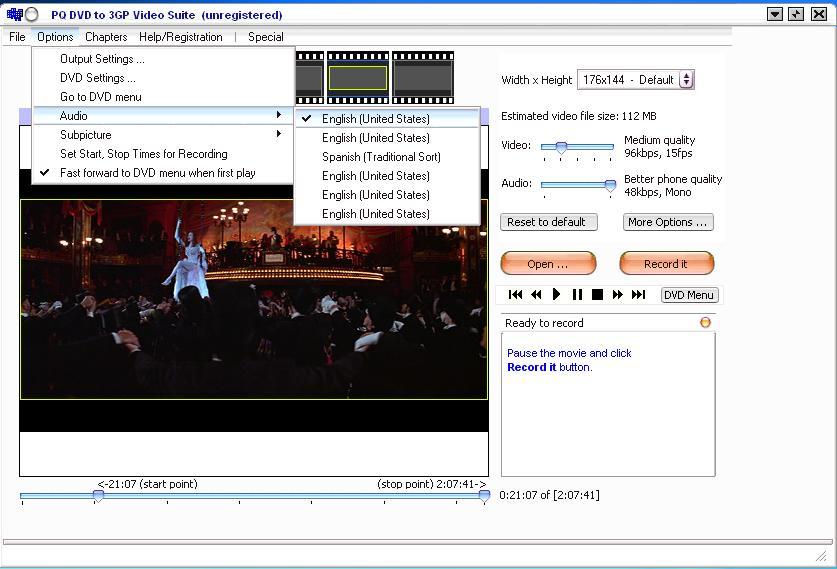Click the '0:21:07 of [2:07:41]' time text
The image size is (837, 569).
tap(549, 495)
